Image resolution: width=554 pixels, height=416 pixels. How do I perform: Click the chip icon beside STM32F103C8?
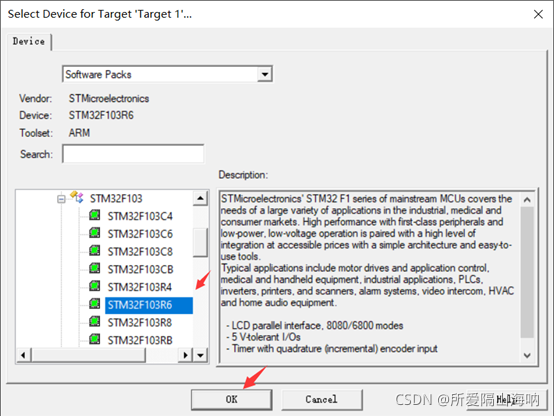point(95,250)
